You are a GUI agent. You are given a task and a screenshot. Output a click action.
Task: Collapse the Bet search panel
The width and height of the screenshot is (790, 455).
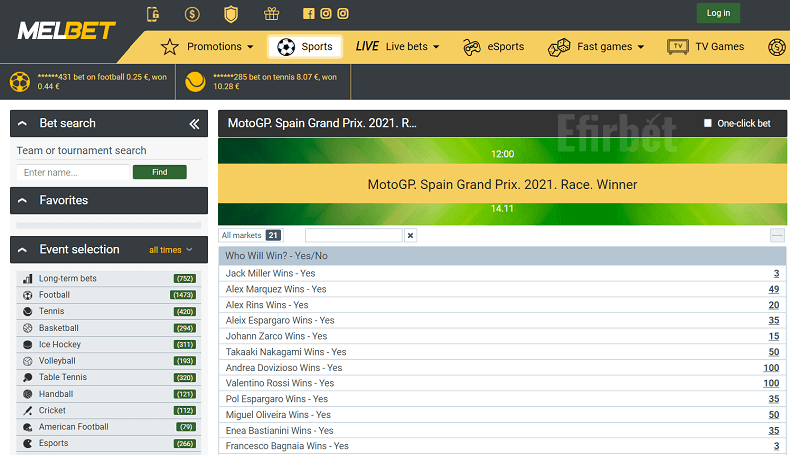22,123
